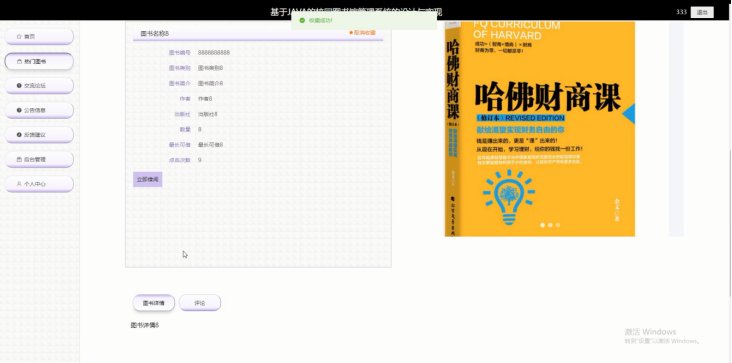Screen dimensions: 732x363
Task: Click the book number value 8888888888
Action: click(214, 53)
